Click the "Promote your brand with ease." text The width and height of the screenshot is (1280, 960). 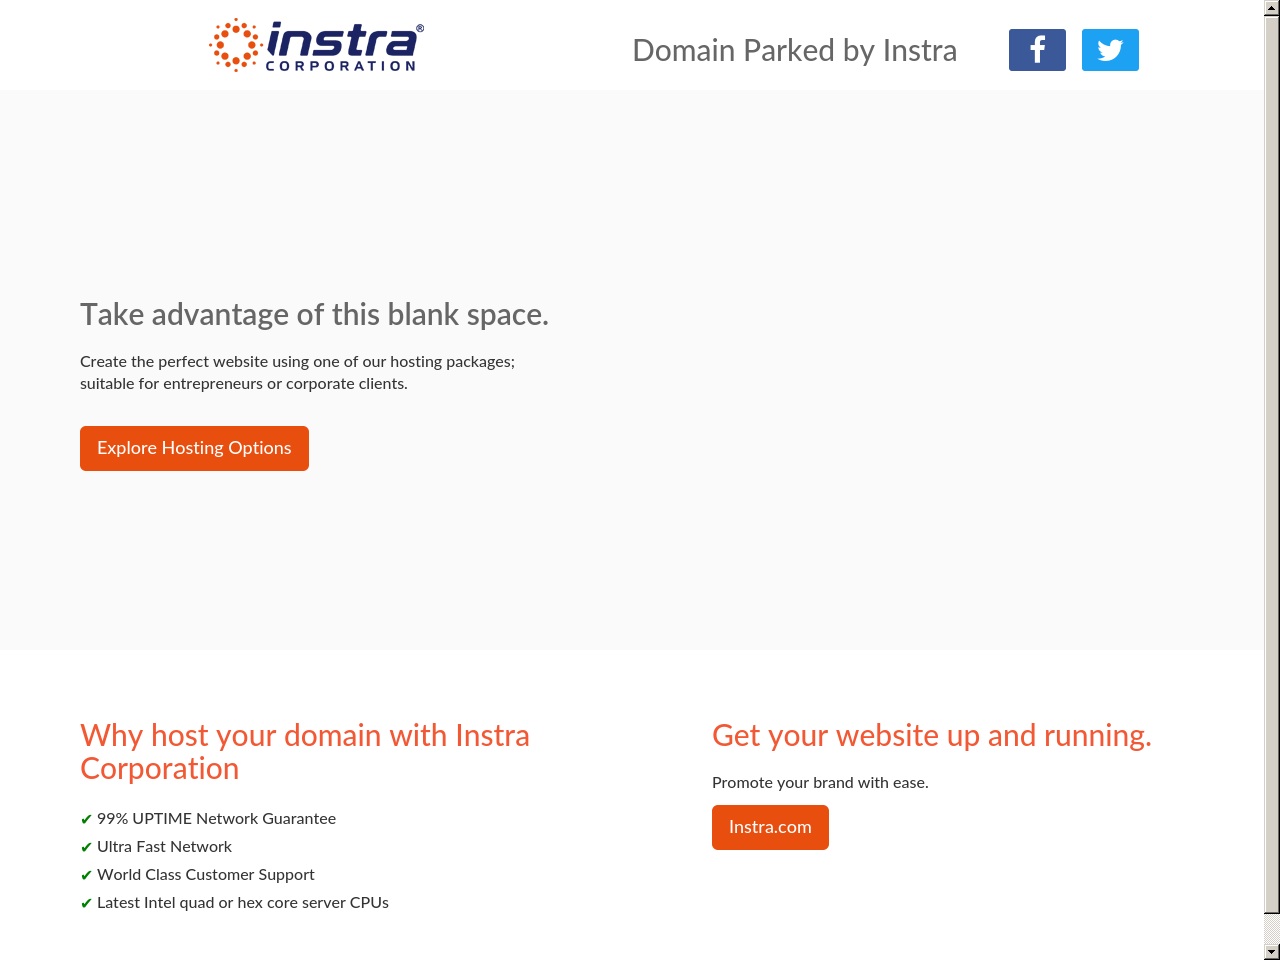pyautogui.click(x=820, y=782)
